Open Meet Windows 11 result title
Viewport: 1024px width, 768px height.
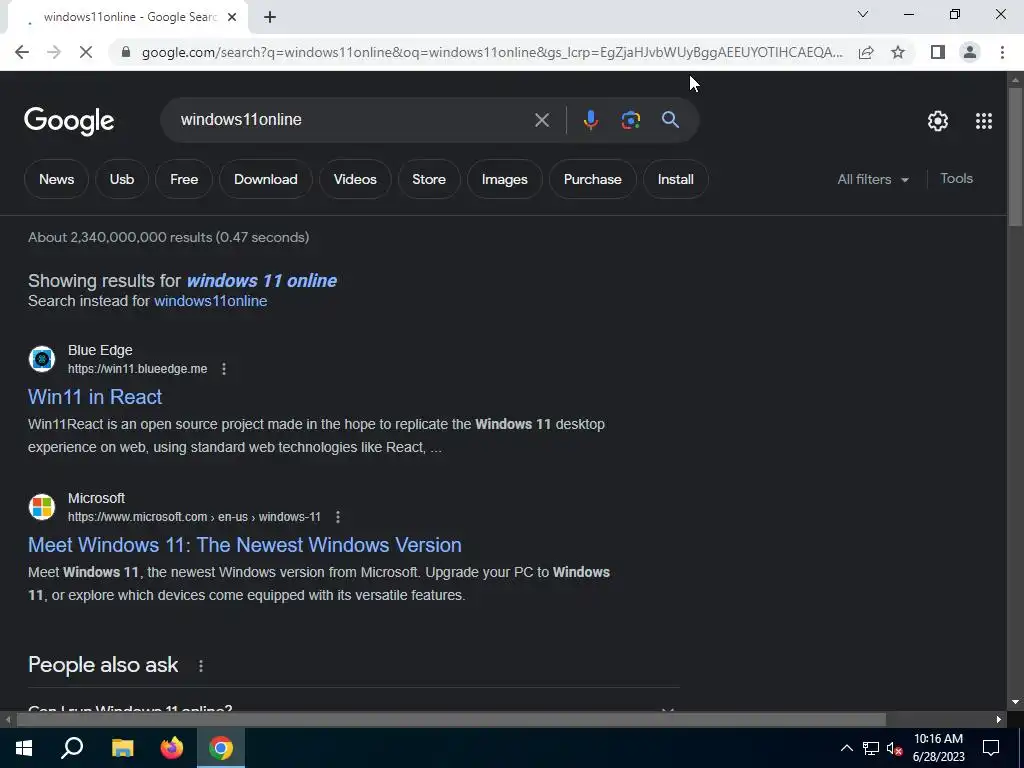245,545
